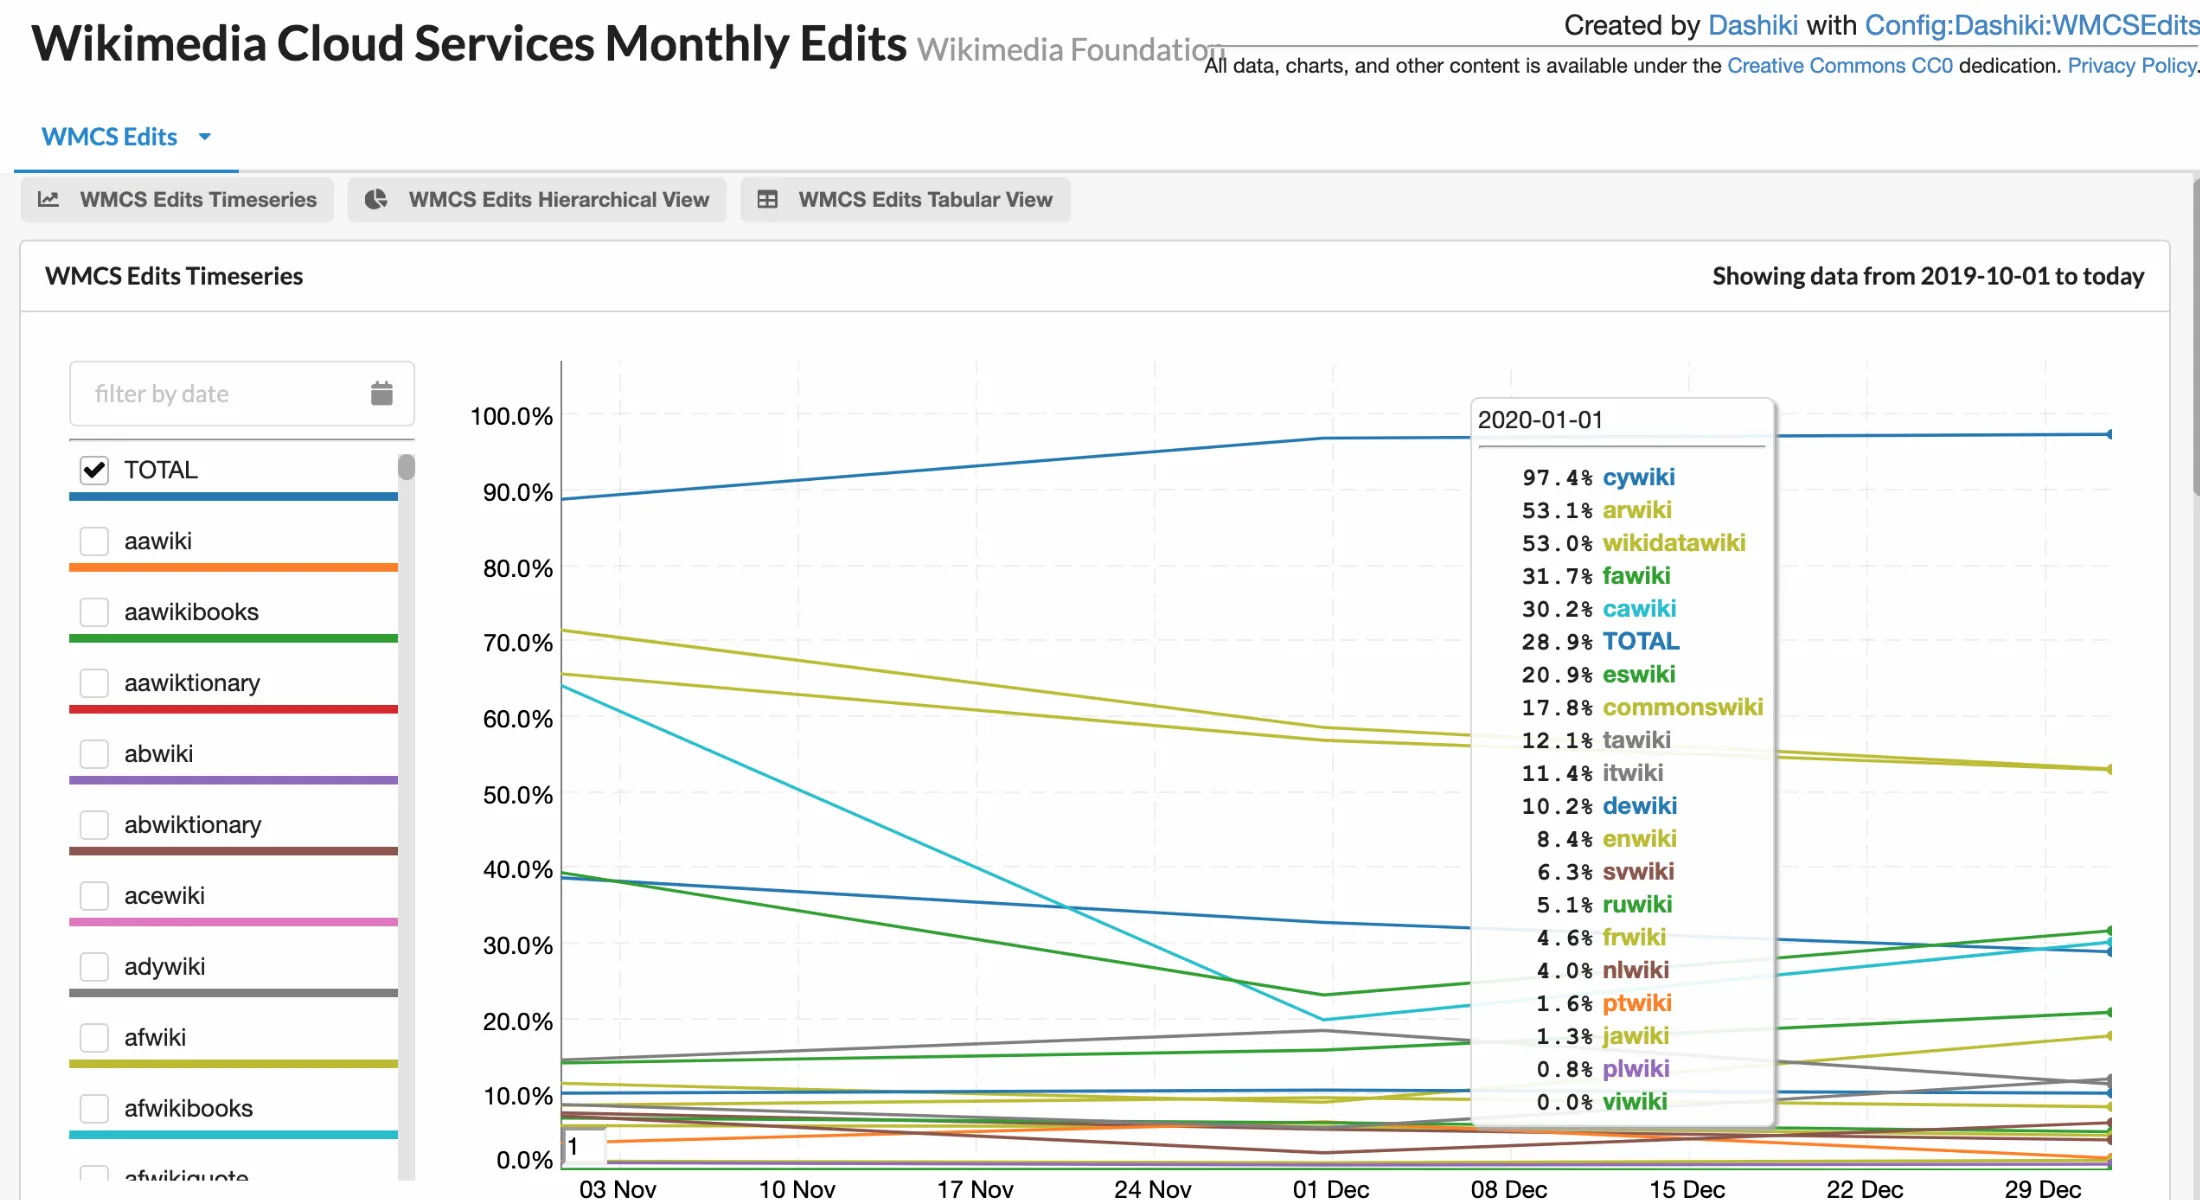Click the filter by date input
The image size is (2200, 1200).
pos(242,394)
